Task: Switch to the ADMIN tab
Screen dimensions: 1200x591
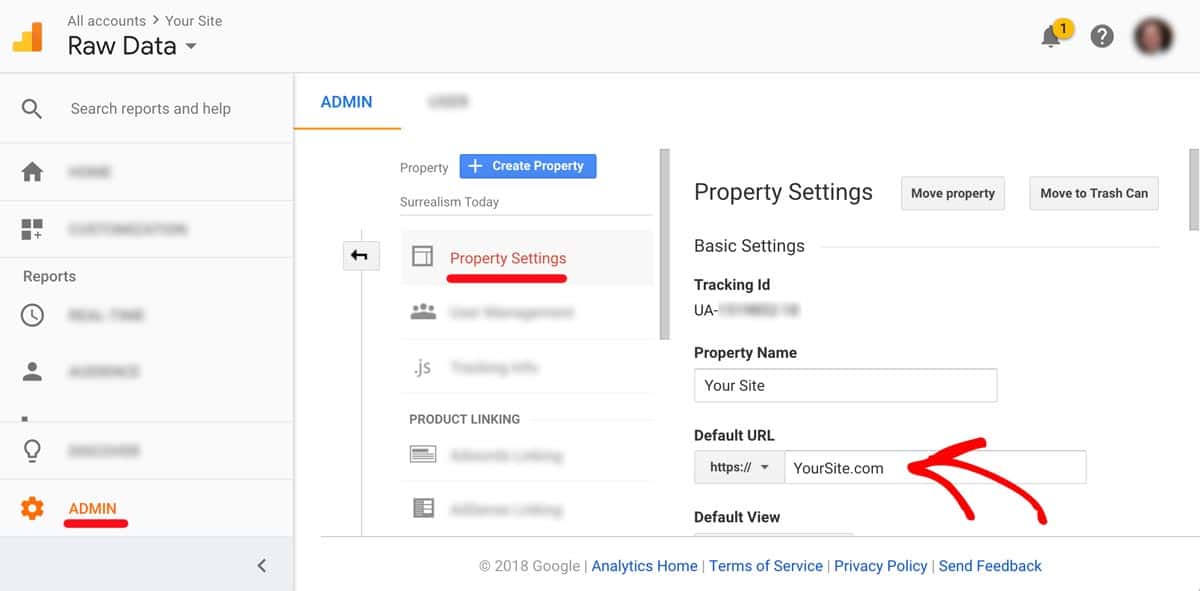Action: coord(347,101)
